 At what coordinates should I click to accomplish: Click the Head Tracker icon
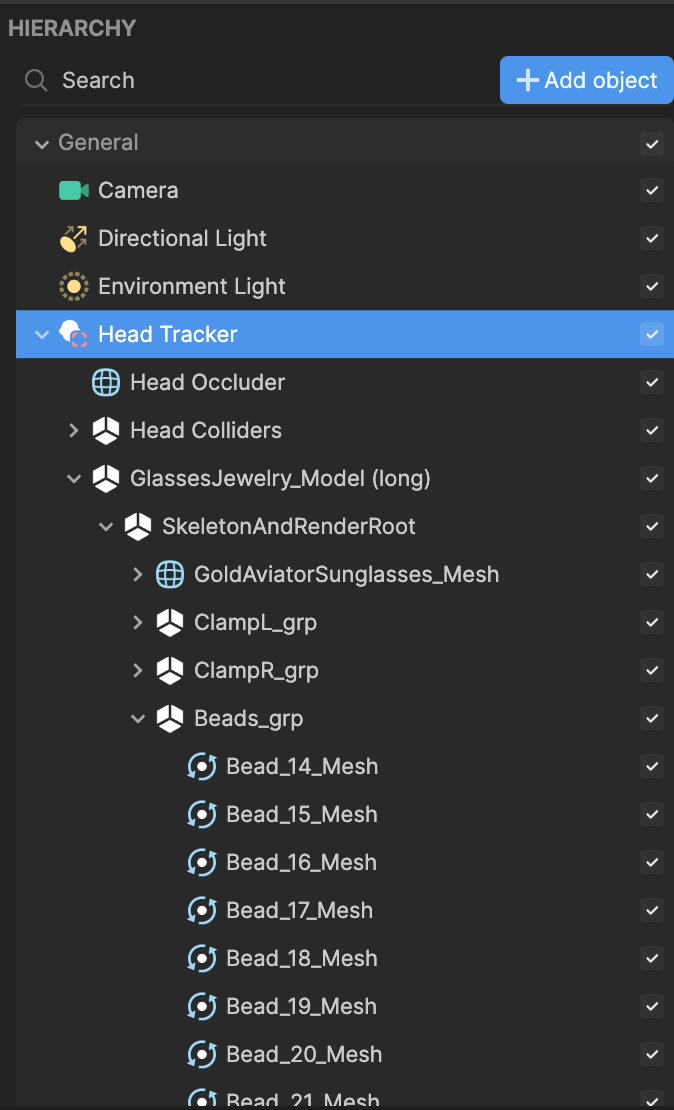click(74, 334)
